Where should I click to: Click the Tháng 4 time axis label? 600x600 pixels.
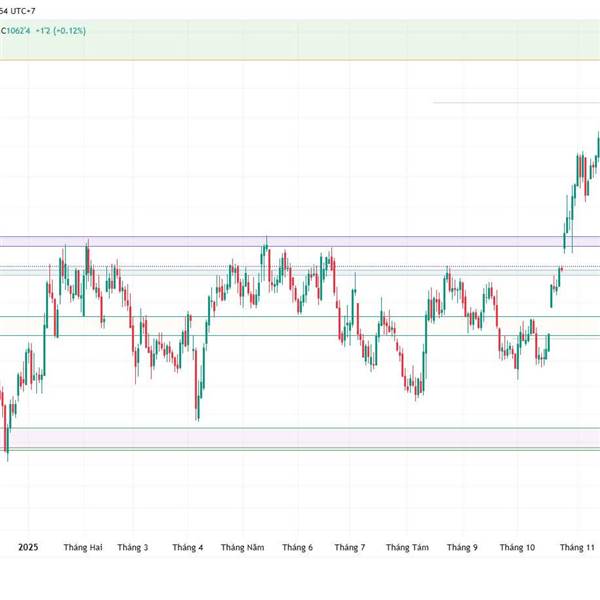click(x=188, y=547)
